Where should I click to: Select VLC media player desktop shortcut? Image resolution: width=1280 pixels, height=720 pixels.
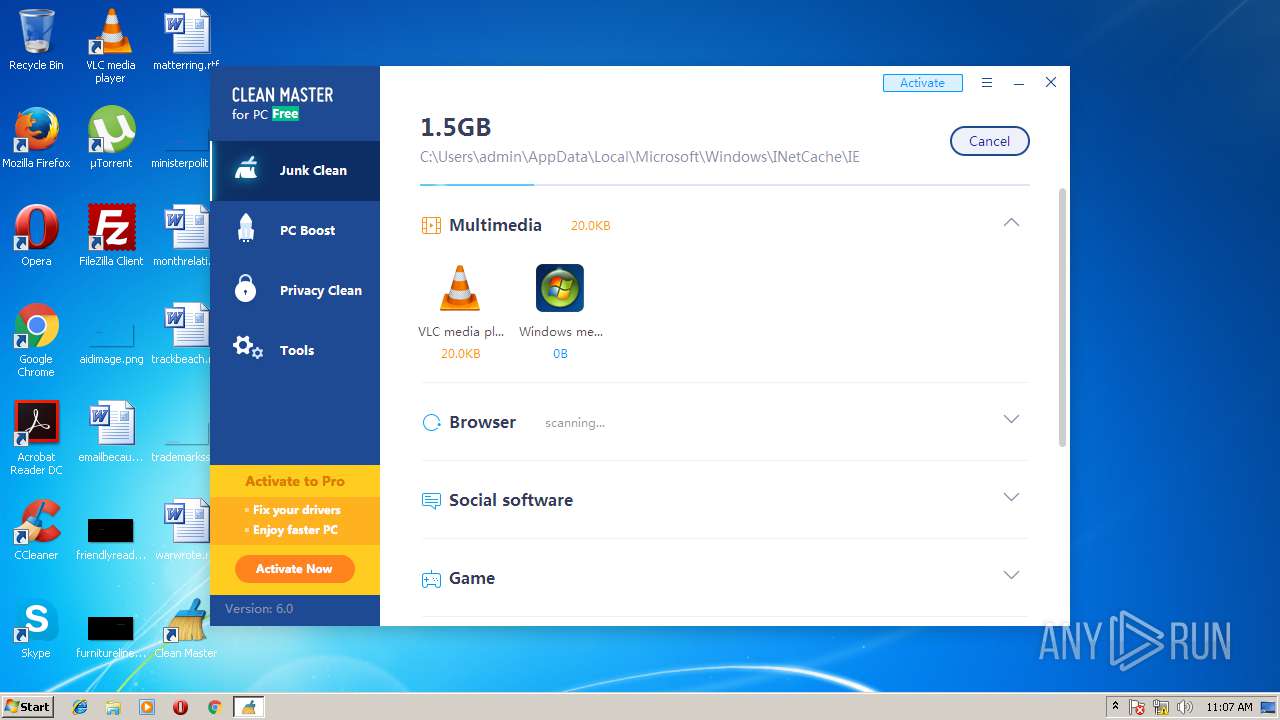(110, 45)
